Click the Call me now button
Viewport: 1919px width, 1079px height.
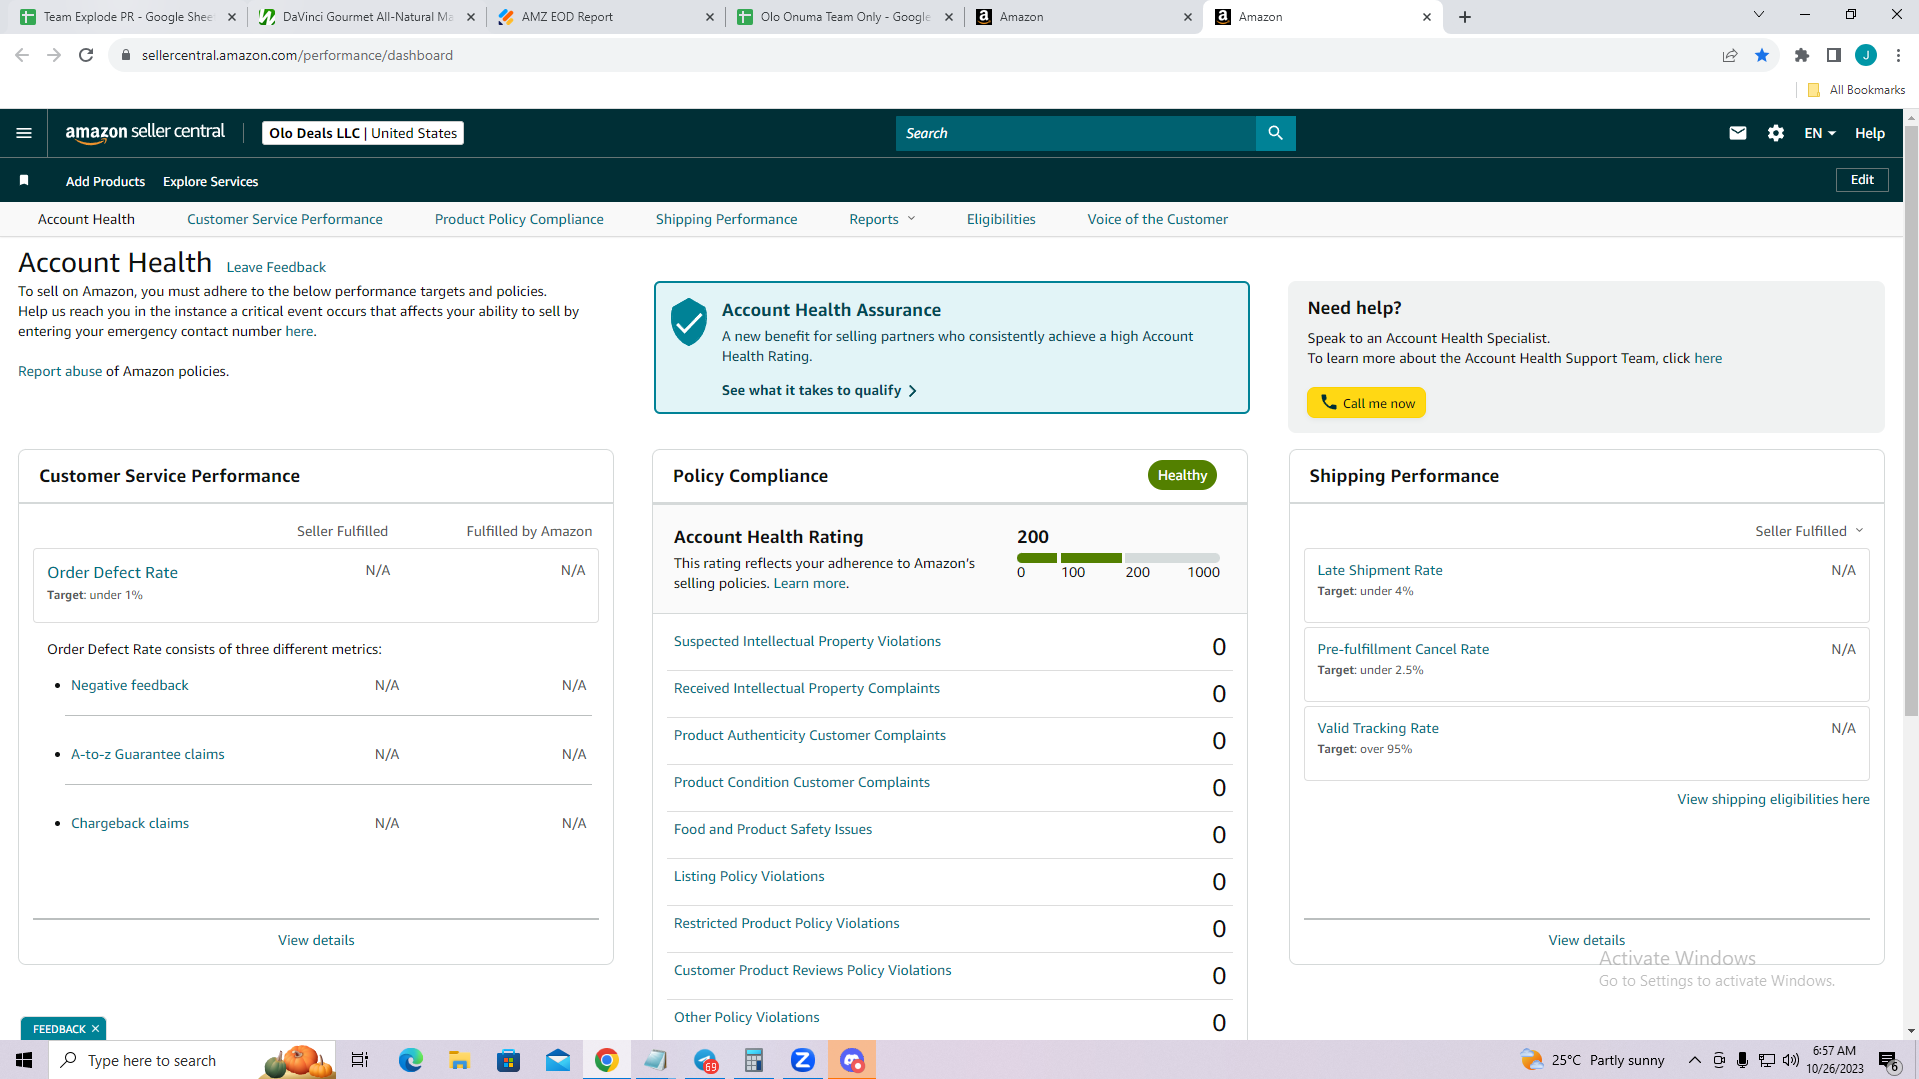[x=1367, y=403]
